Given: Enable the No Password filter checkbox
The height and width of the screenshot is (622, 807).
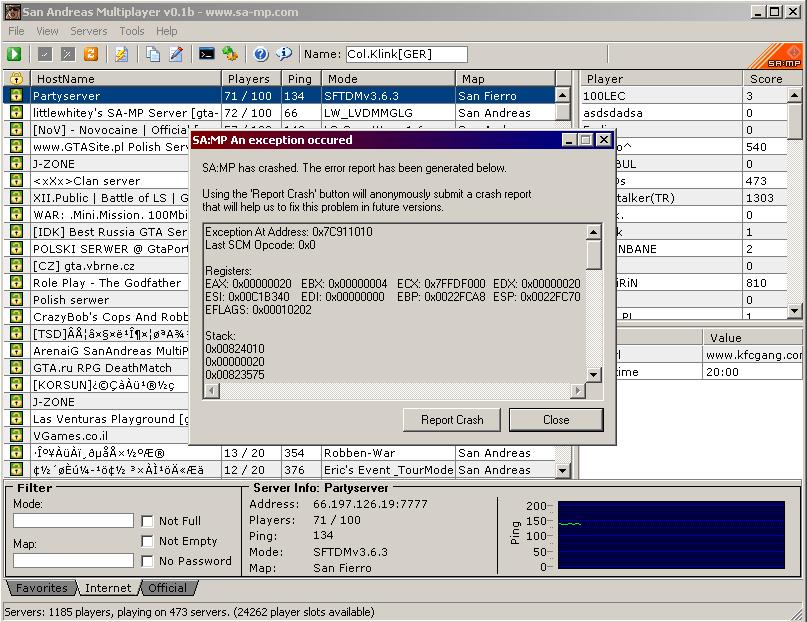Looking at the screenshot, I should point(147,561).
